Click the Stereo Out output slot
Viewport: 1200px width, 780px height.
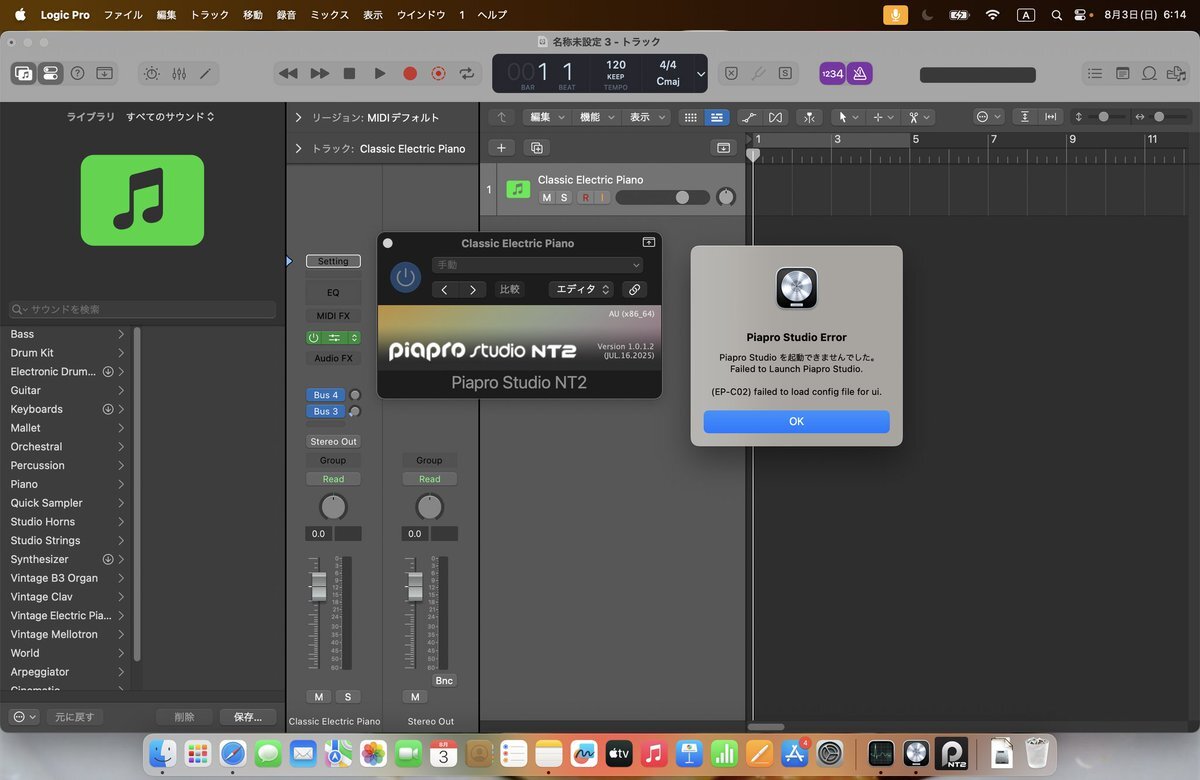[333, 442]
